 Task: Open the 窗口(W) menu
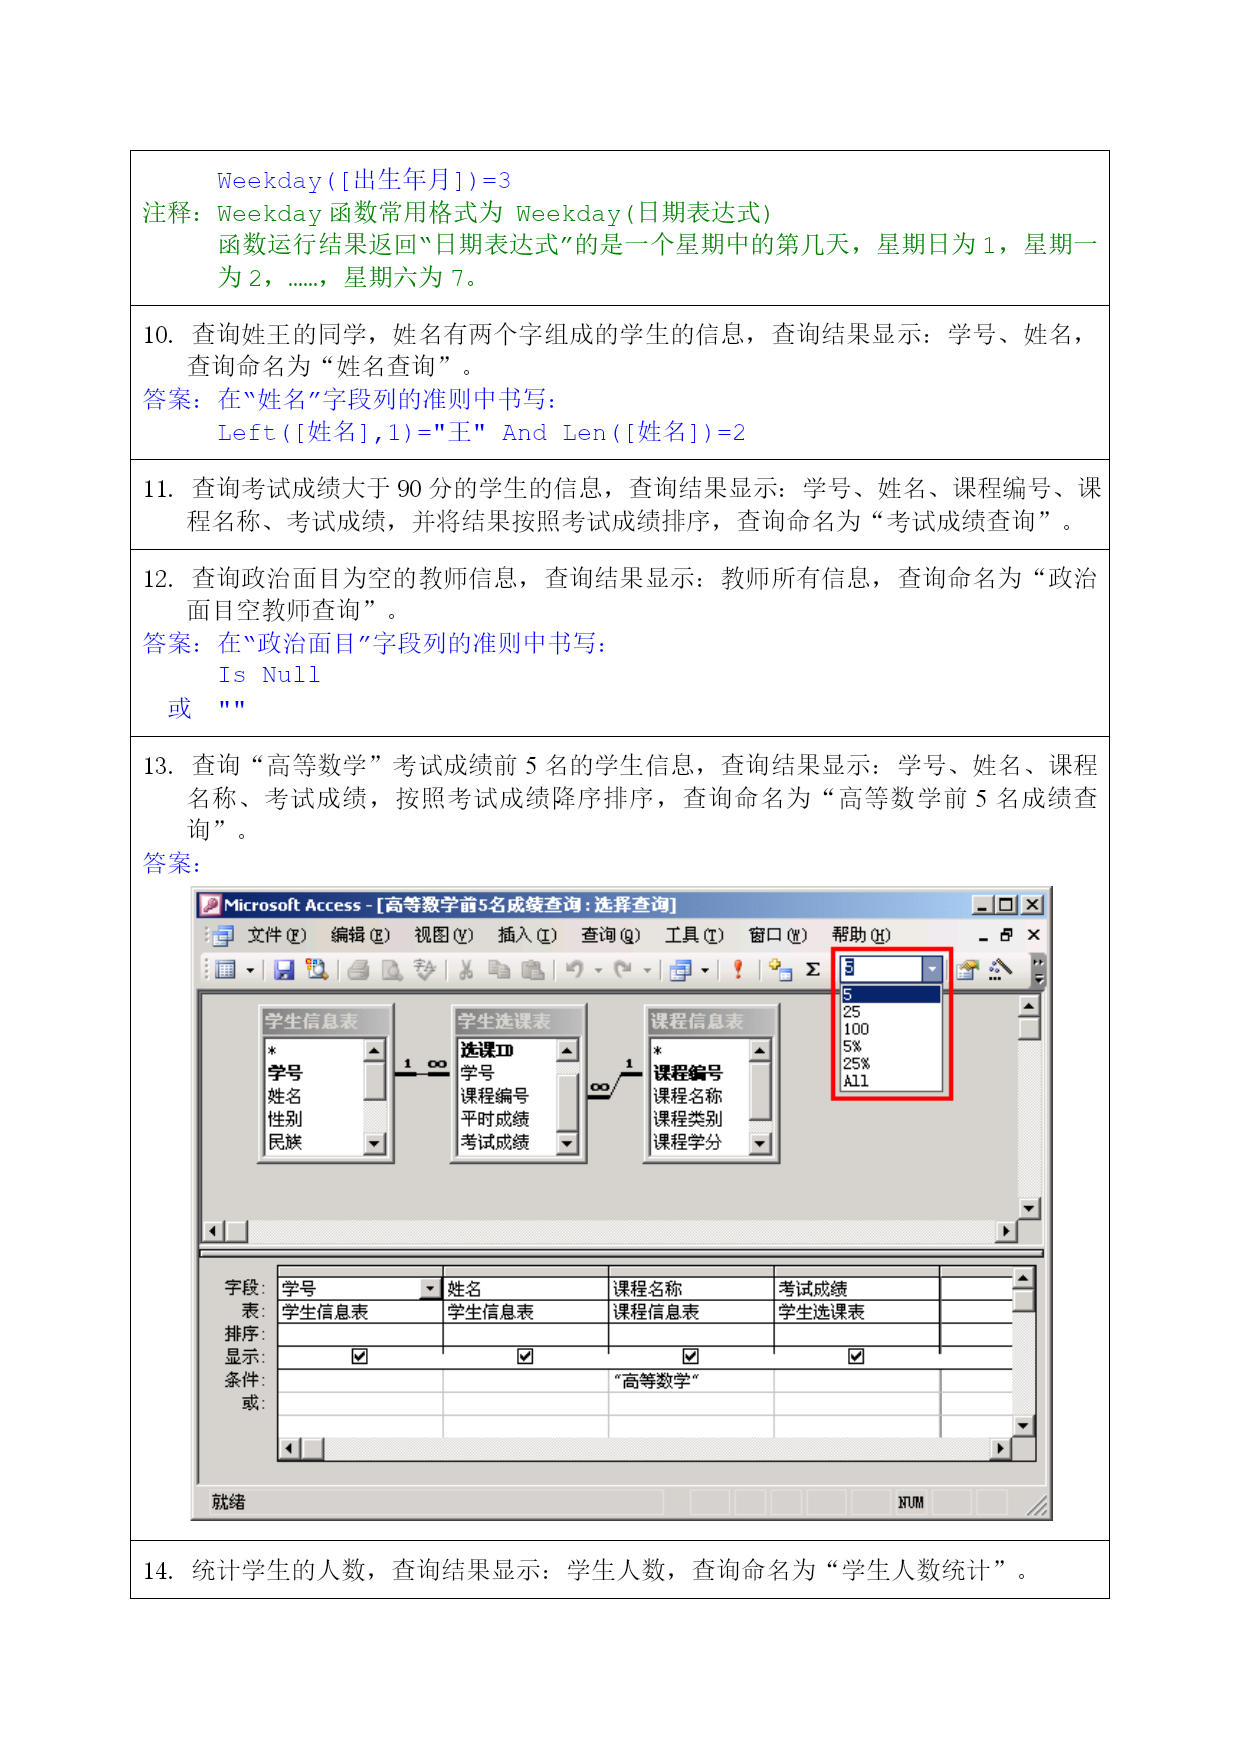click(778, 936)
